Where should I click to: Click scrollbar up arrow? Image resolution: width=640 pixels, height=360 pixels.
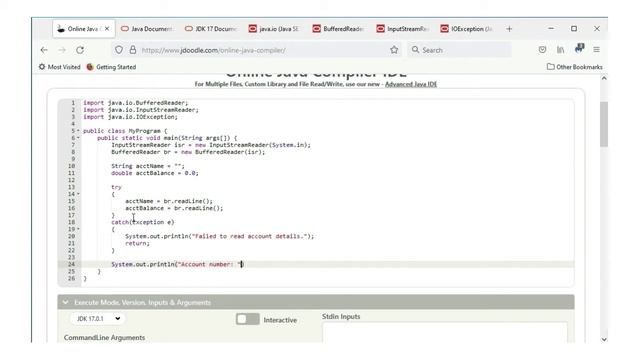(604, 78)
